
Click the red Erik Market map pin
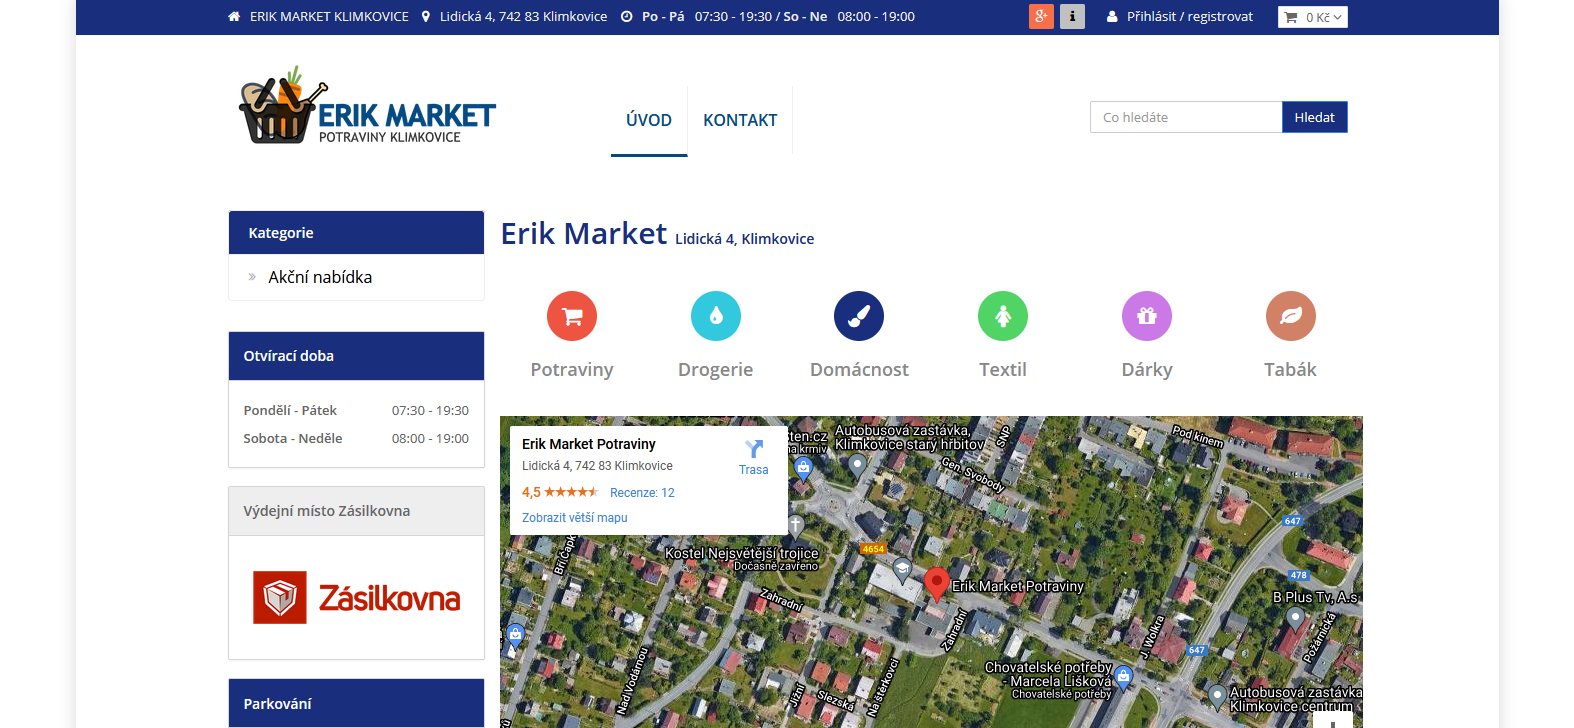pyautogui.click(x=936, y=582)
